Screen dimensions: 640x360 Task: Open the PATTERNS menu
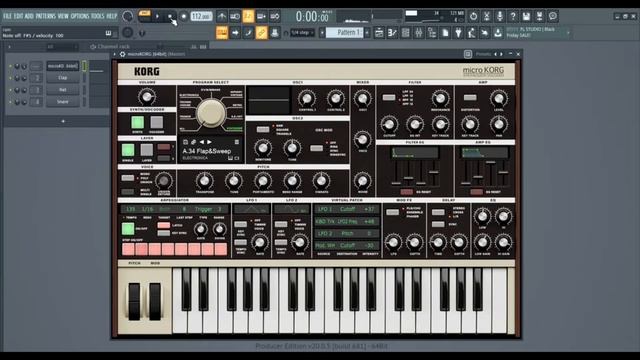point(45,16)
